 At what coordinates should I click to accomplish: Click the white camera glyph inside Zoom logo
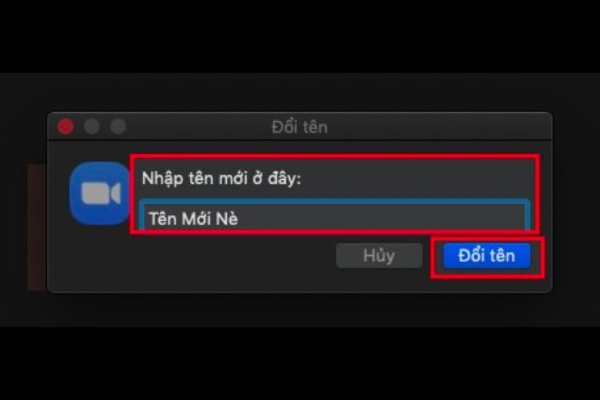coord(101,193)
